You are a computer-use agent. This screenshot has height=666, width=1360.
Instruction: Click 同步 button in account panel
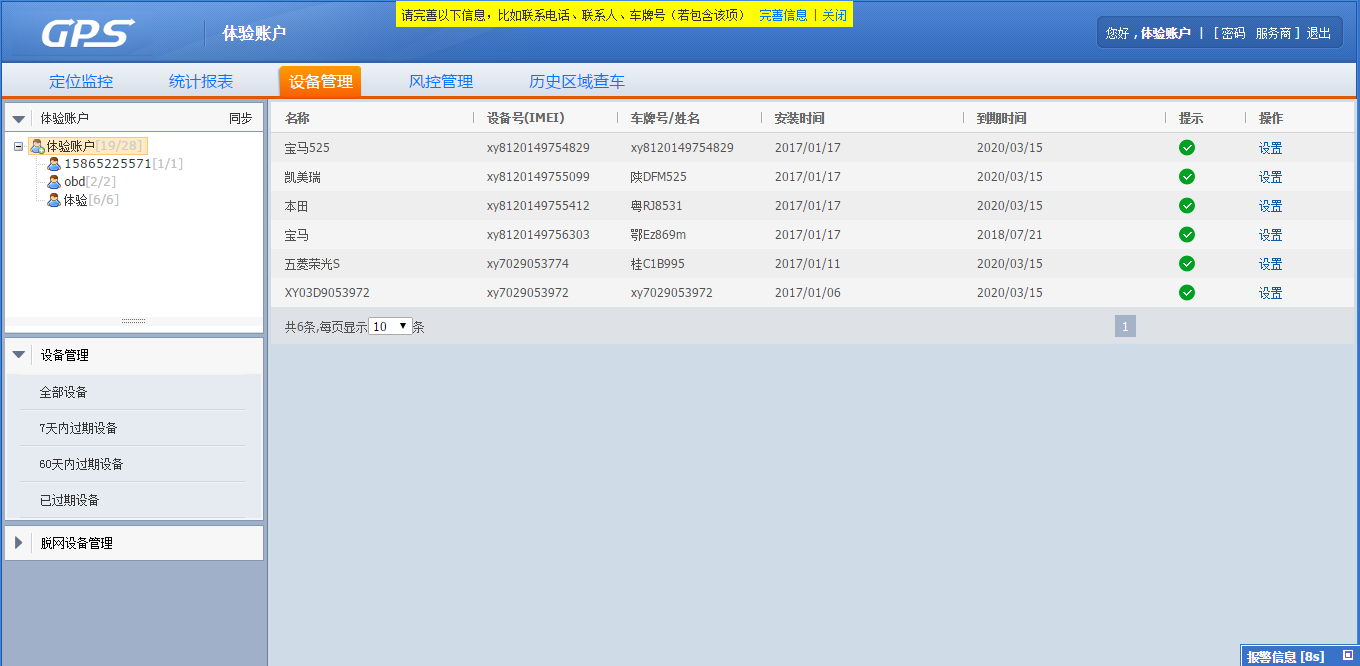[x=240, y=118]
